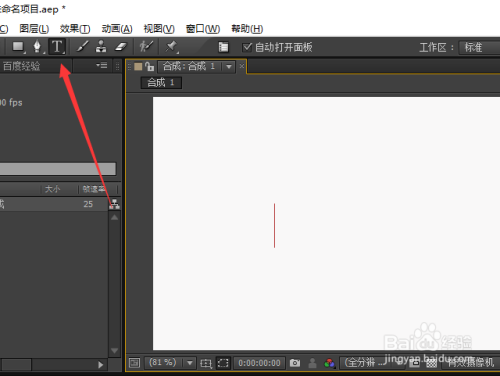Select the Clone Stamp tool
This screenshot has height=376, width=500.
click(101, 47)
